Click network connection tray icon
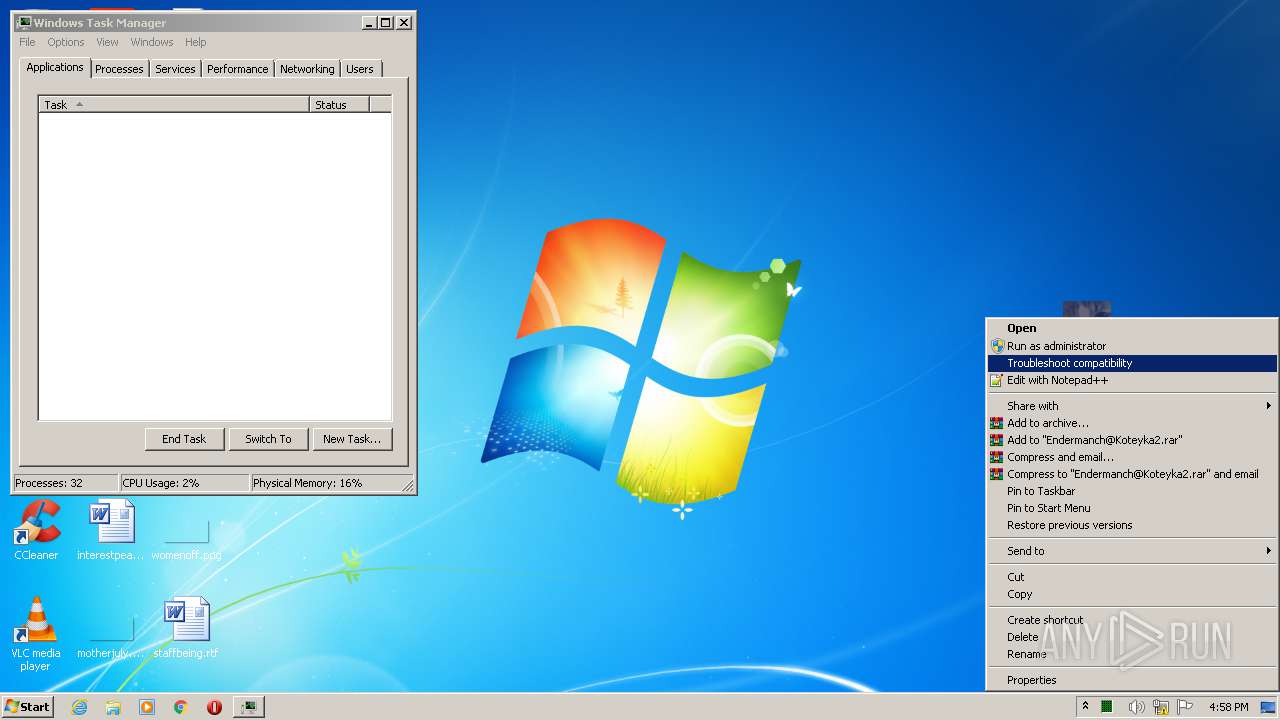The width and height of the screenshot is (1280, 720). (x=1161, y=707)
